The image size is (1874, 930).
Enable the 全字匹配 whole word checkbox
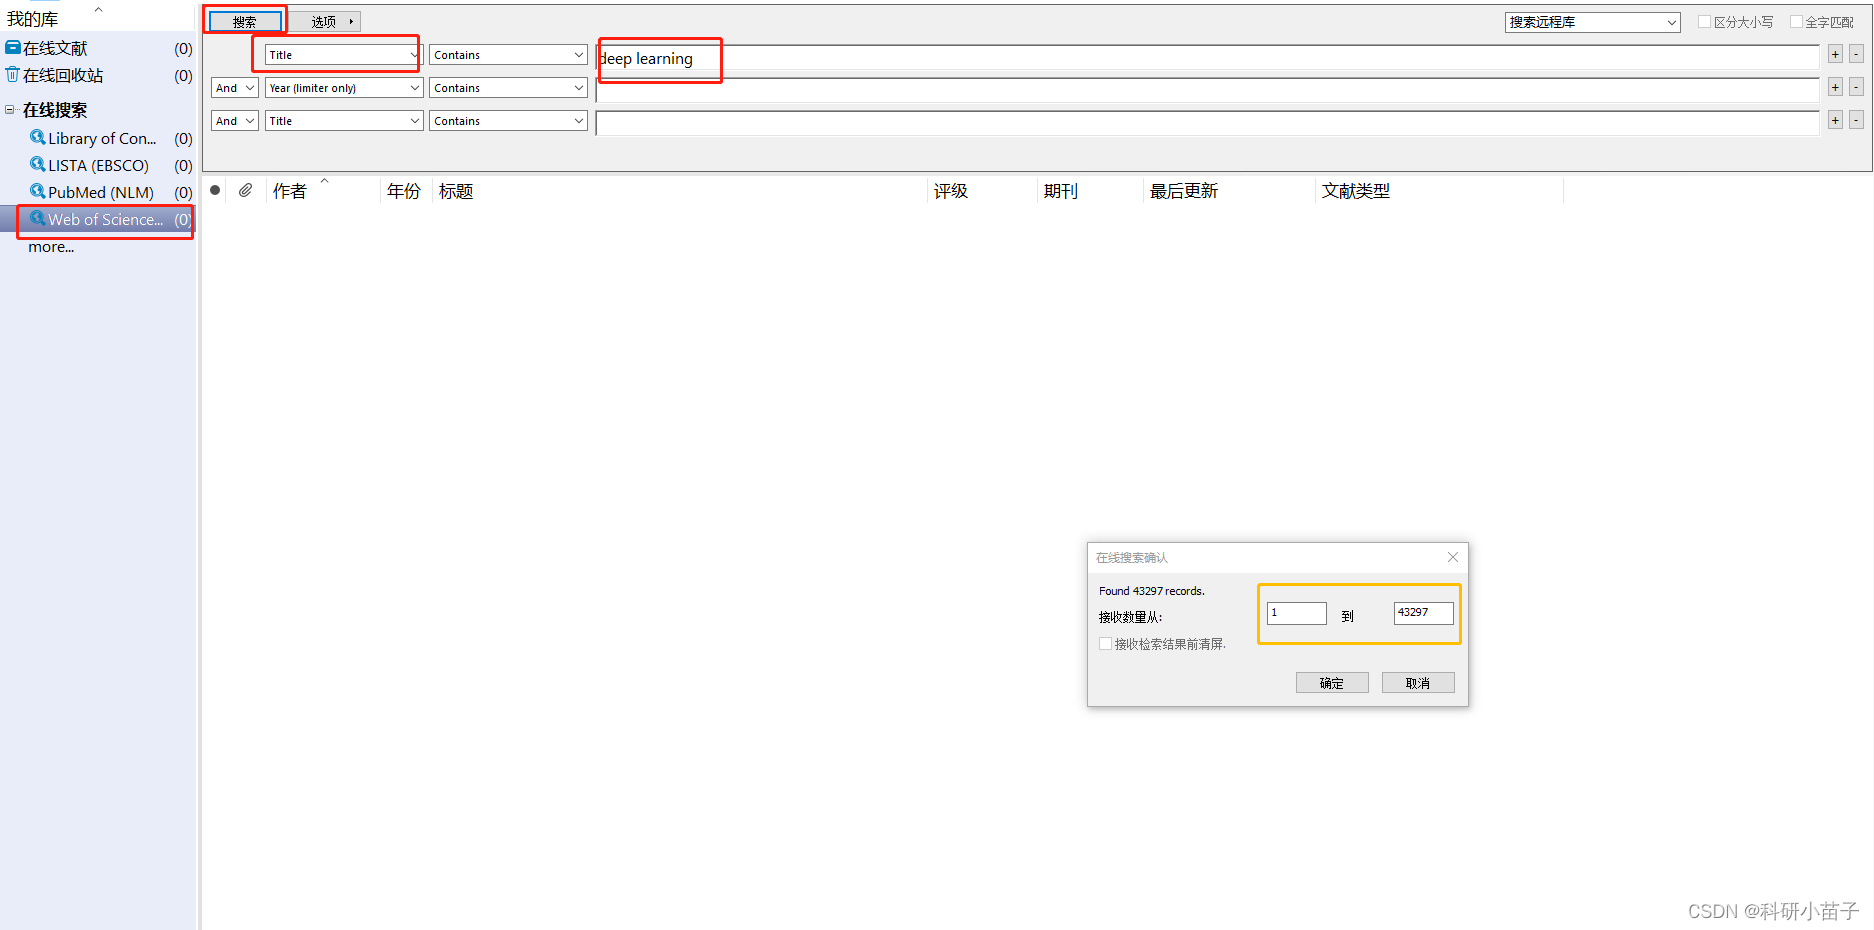pyautogui.click(x=1796, y=22)
